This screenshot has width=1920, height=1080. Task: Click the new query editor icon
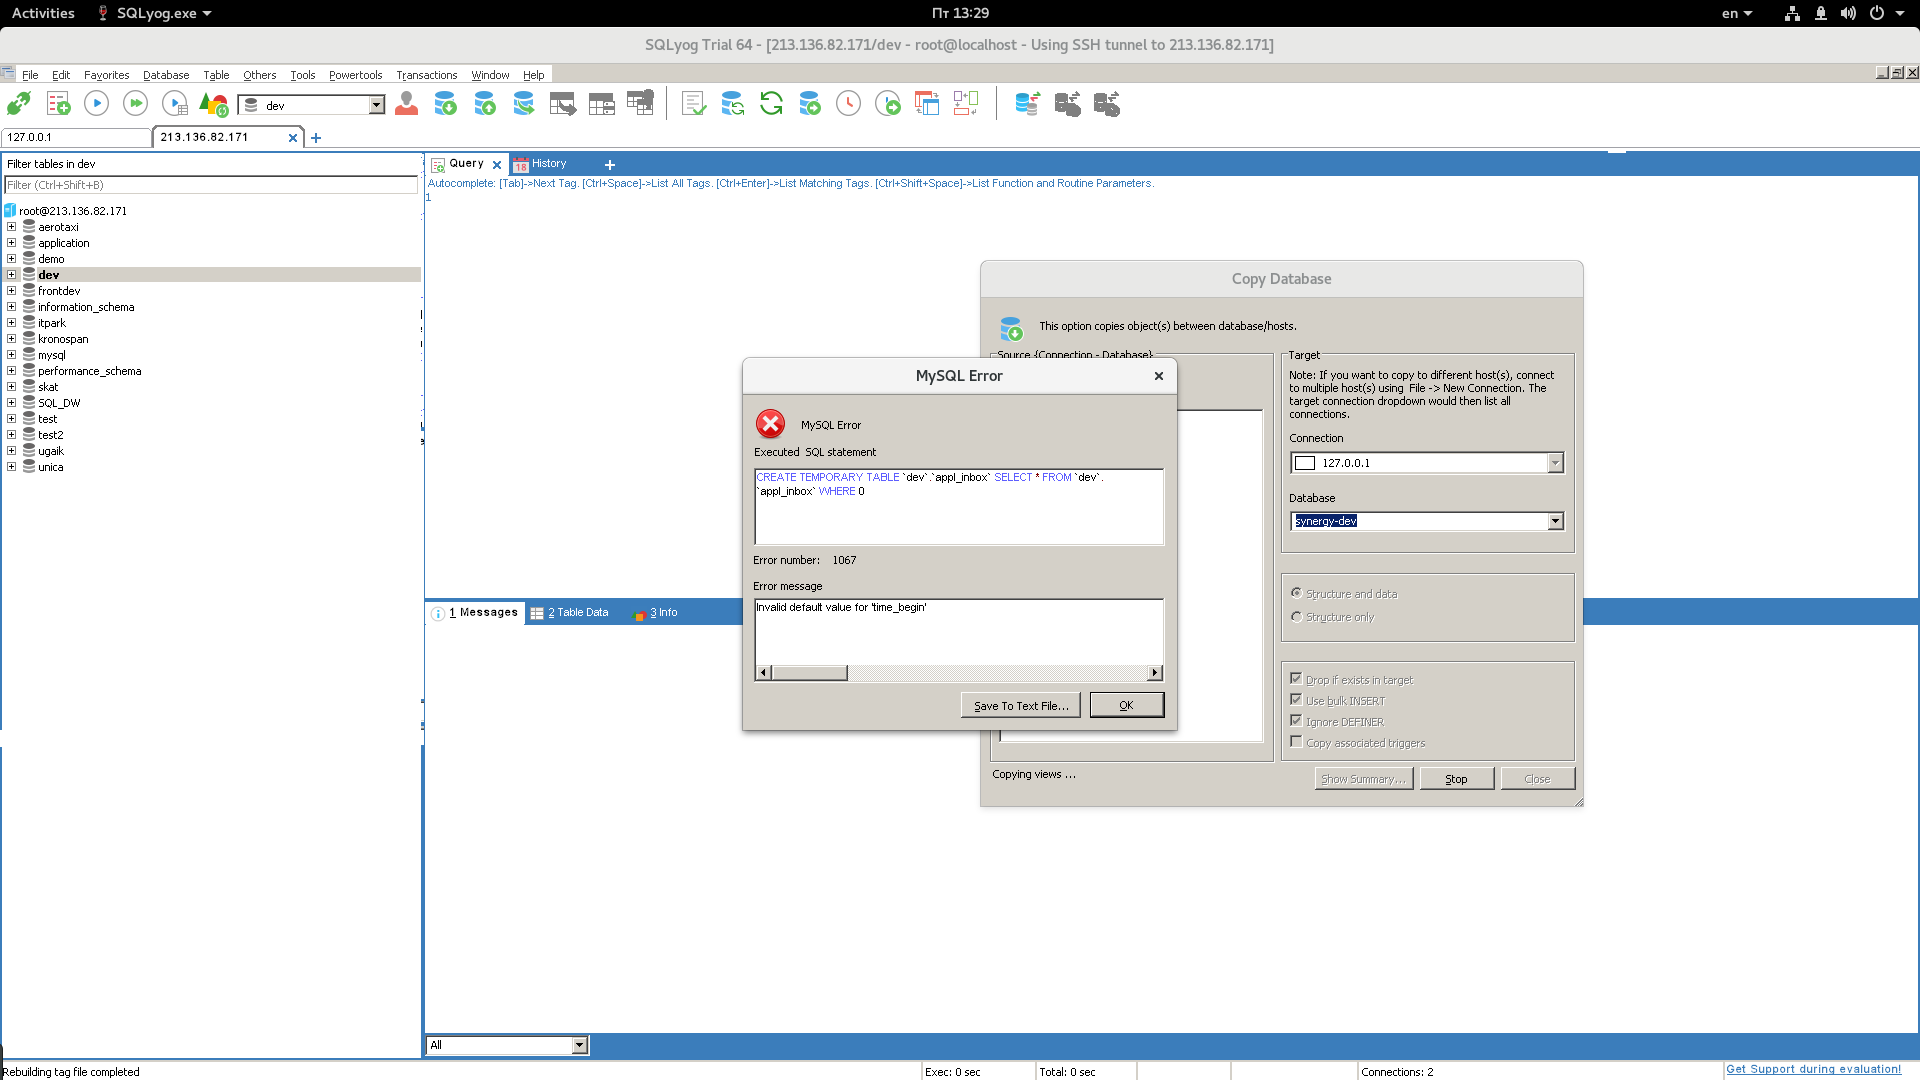tap(58, 103)
